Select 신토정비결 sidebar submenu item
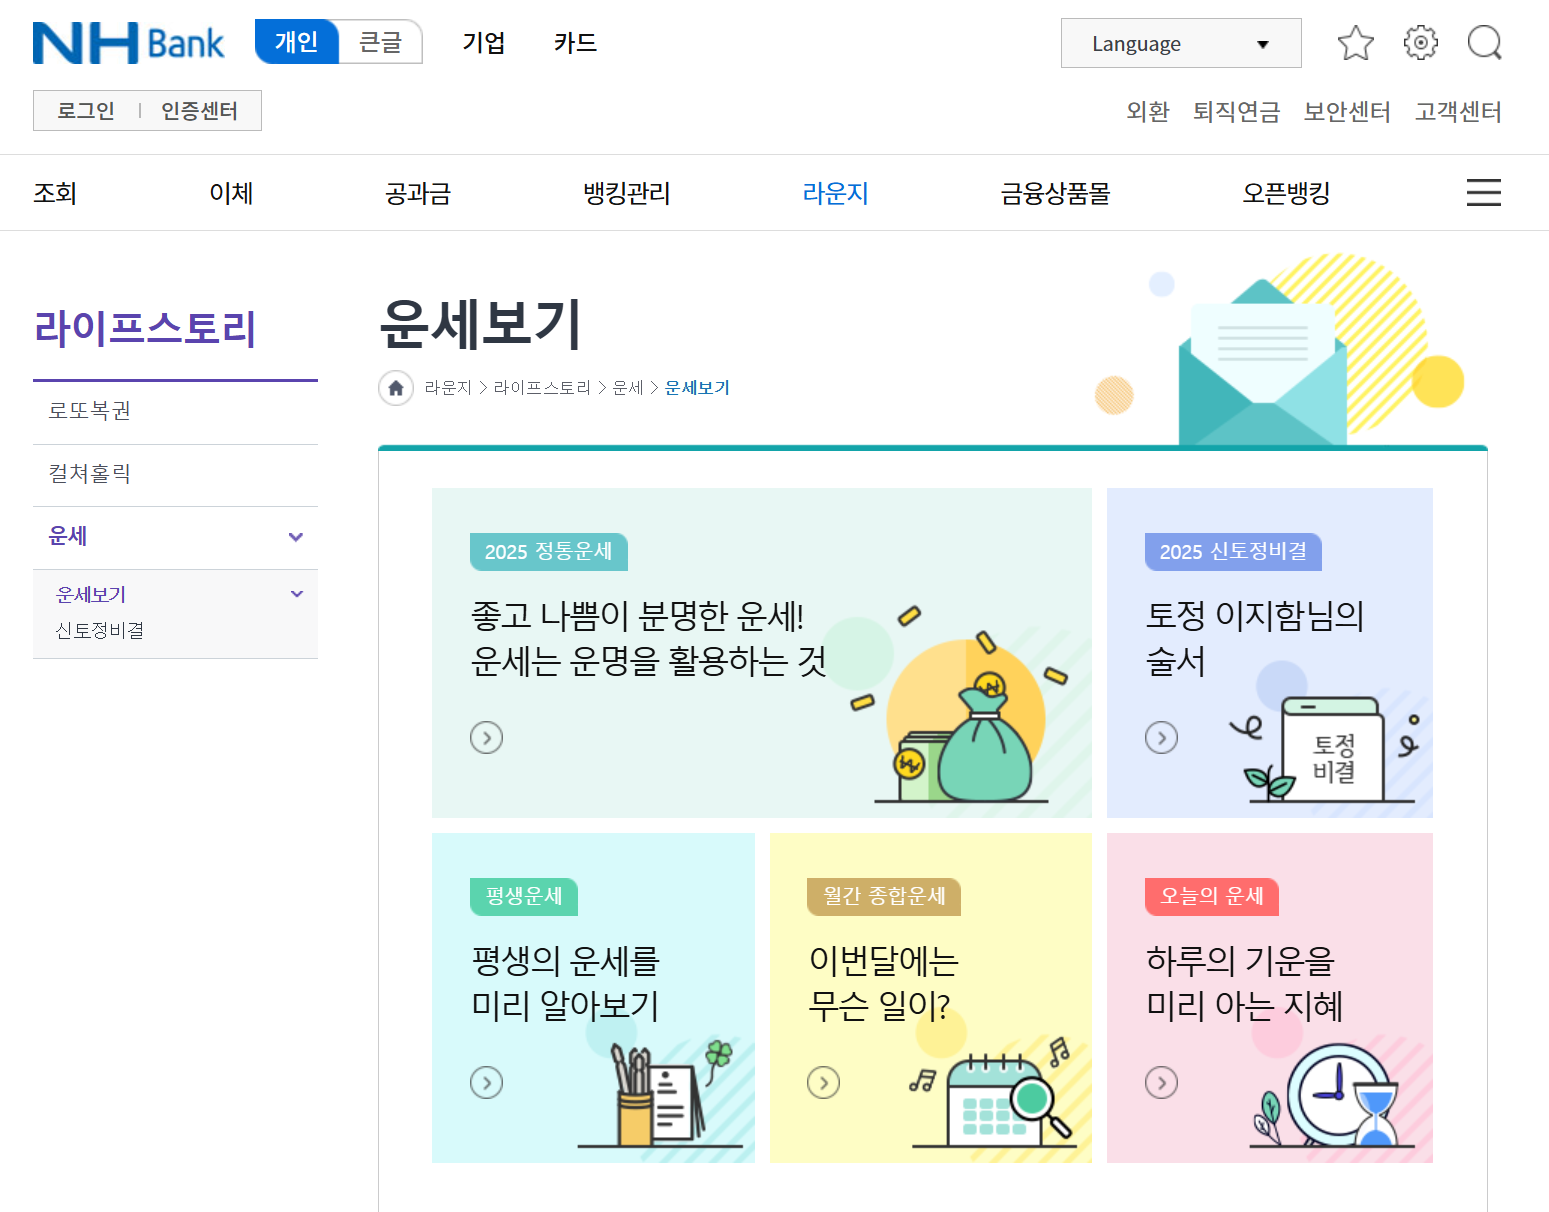 (100, 630)
